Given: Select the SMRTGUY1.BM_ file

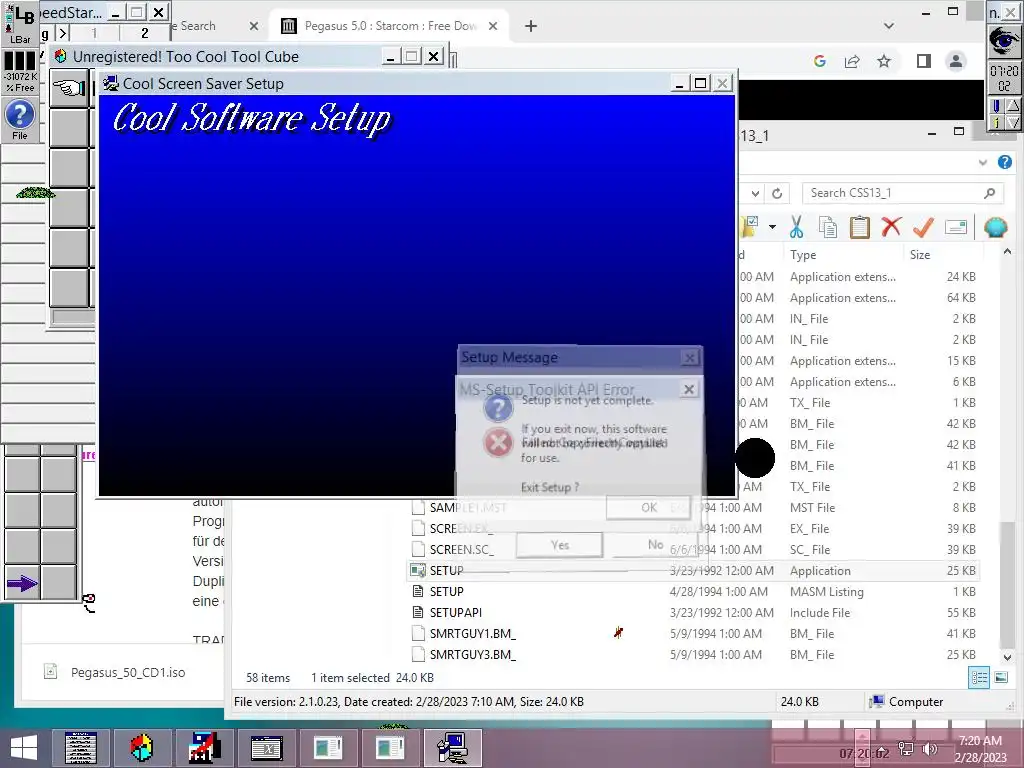Looking at the screenshot, I should (x=692, y=633).
